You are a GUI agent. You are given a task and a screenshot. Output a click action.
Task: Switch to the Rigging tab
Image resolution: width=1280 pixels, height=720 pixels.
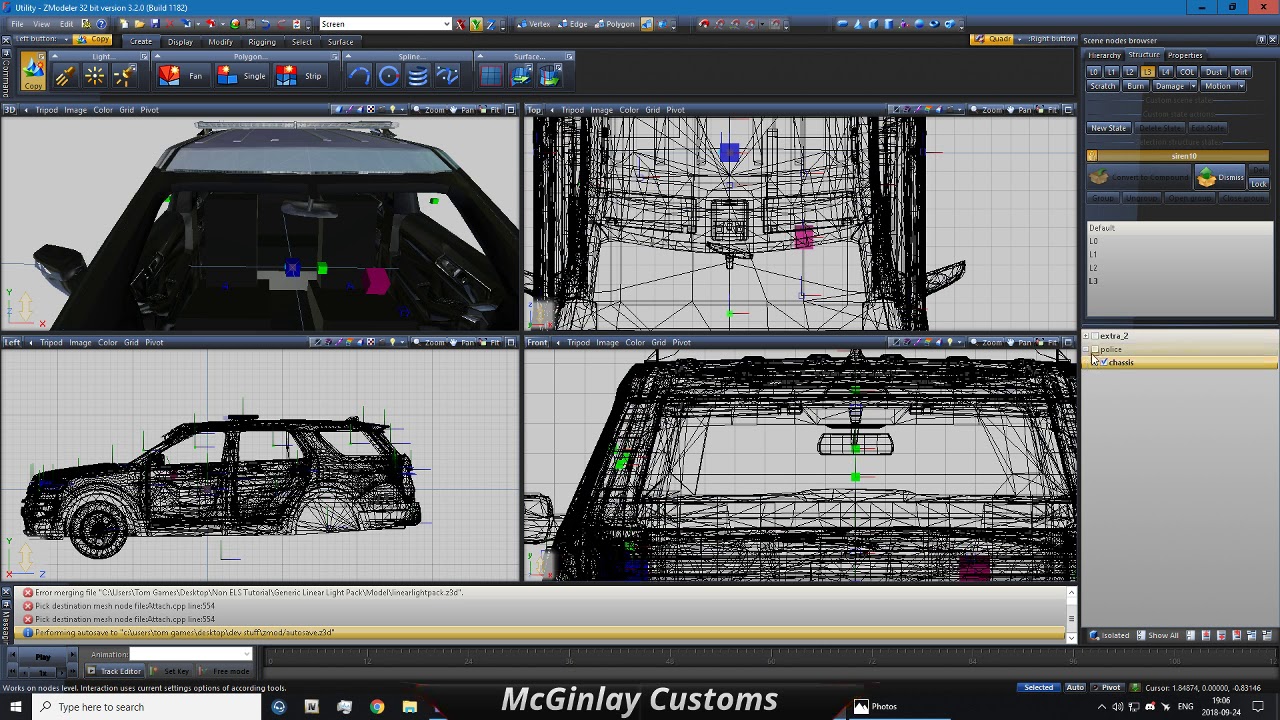pyautogui.click(x=262, y=42)
